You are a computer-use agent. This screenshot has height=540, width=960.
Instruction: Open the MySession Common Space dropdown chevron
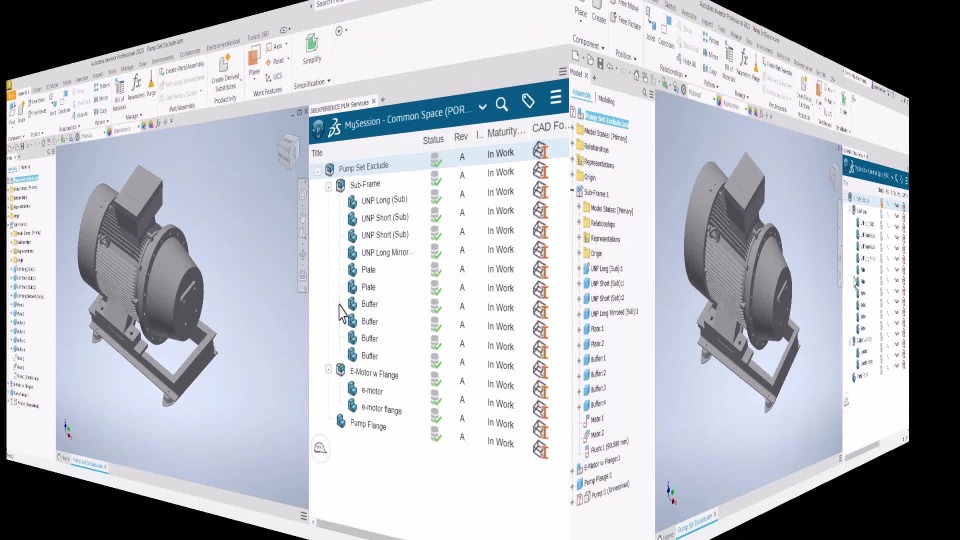click(482, 107)
